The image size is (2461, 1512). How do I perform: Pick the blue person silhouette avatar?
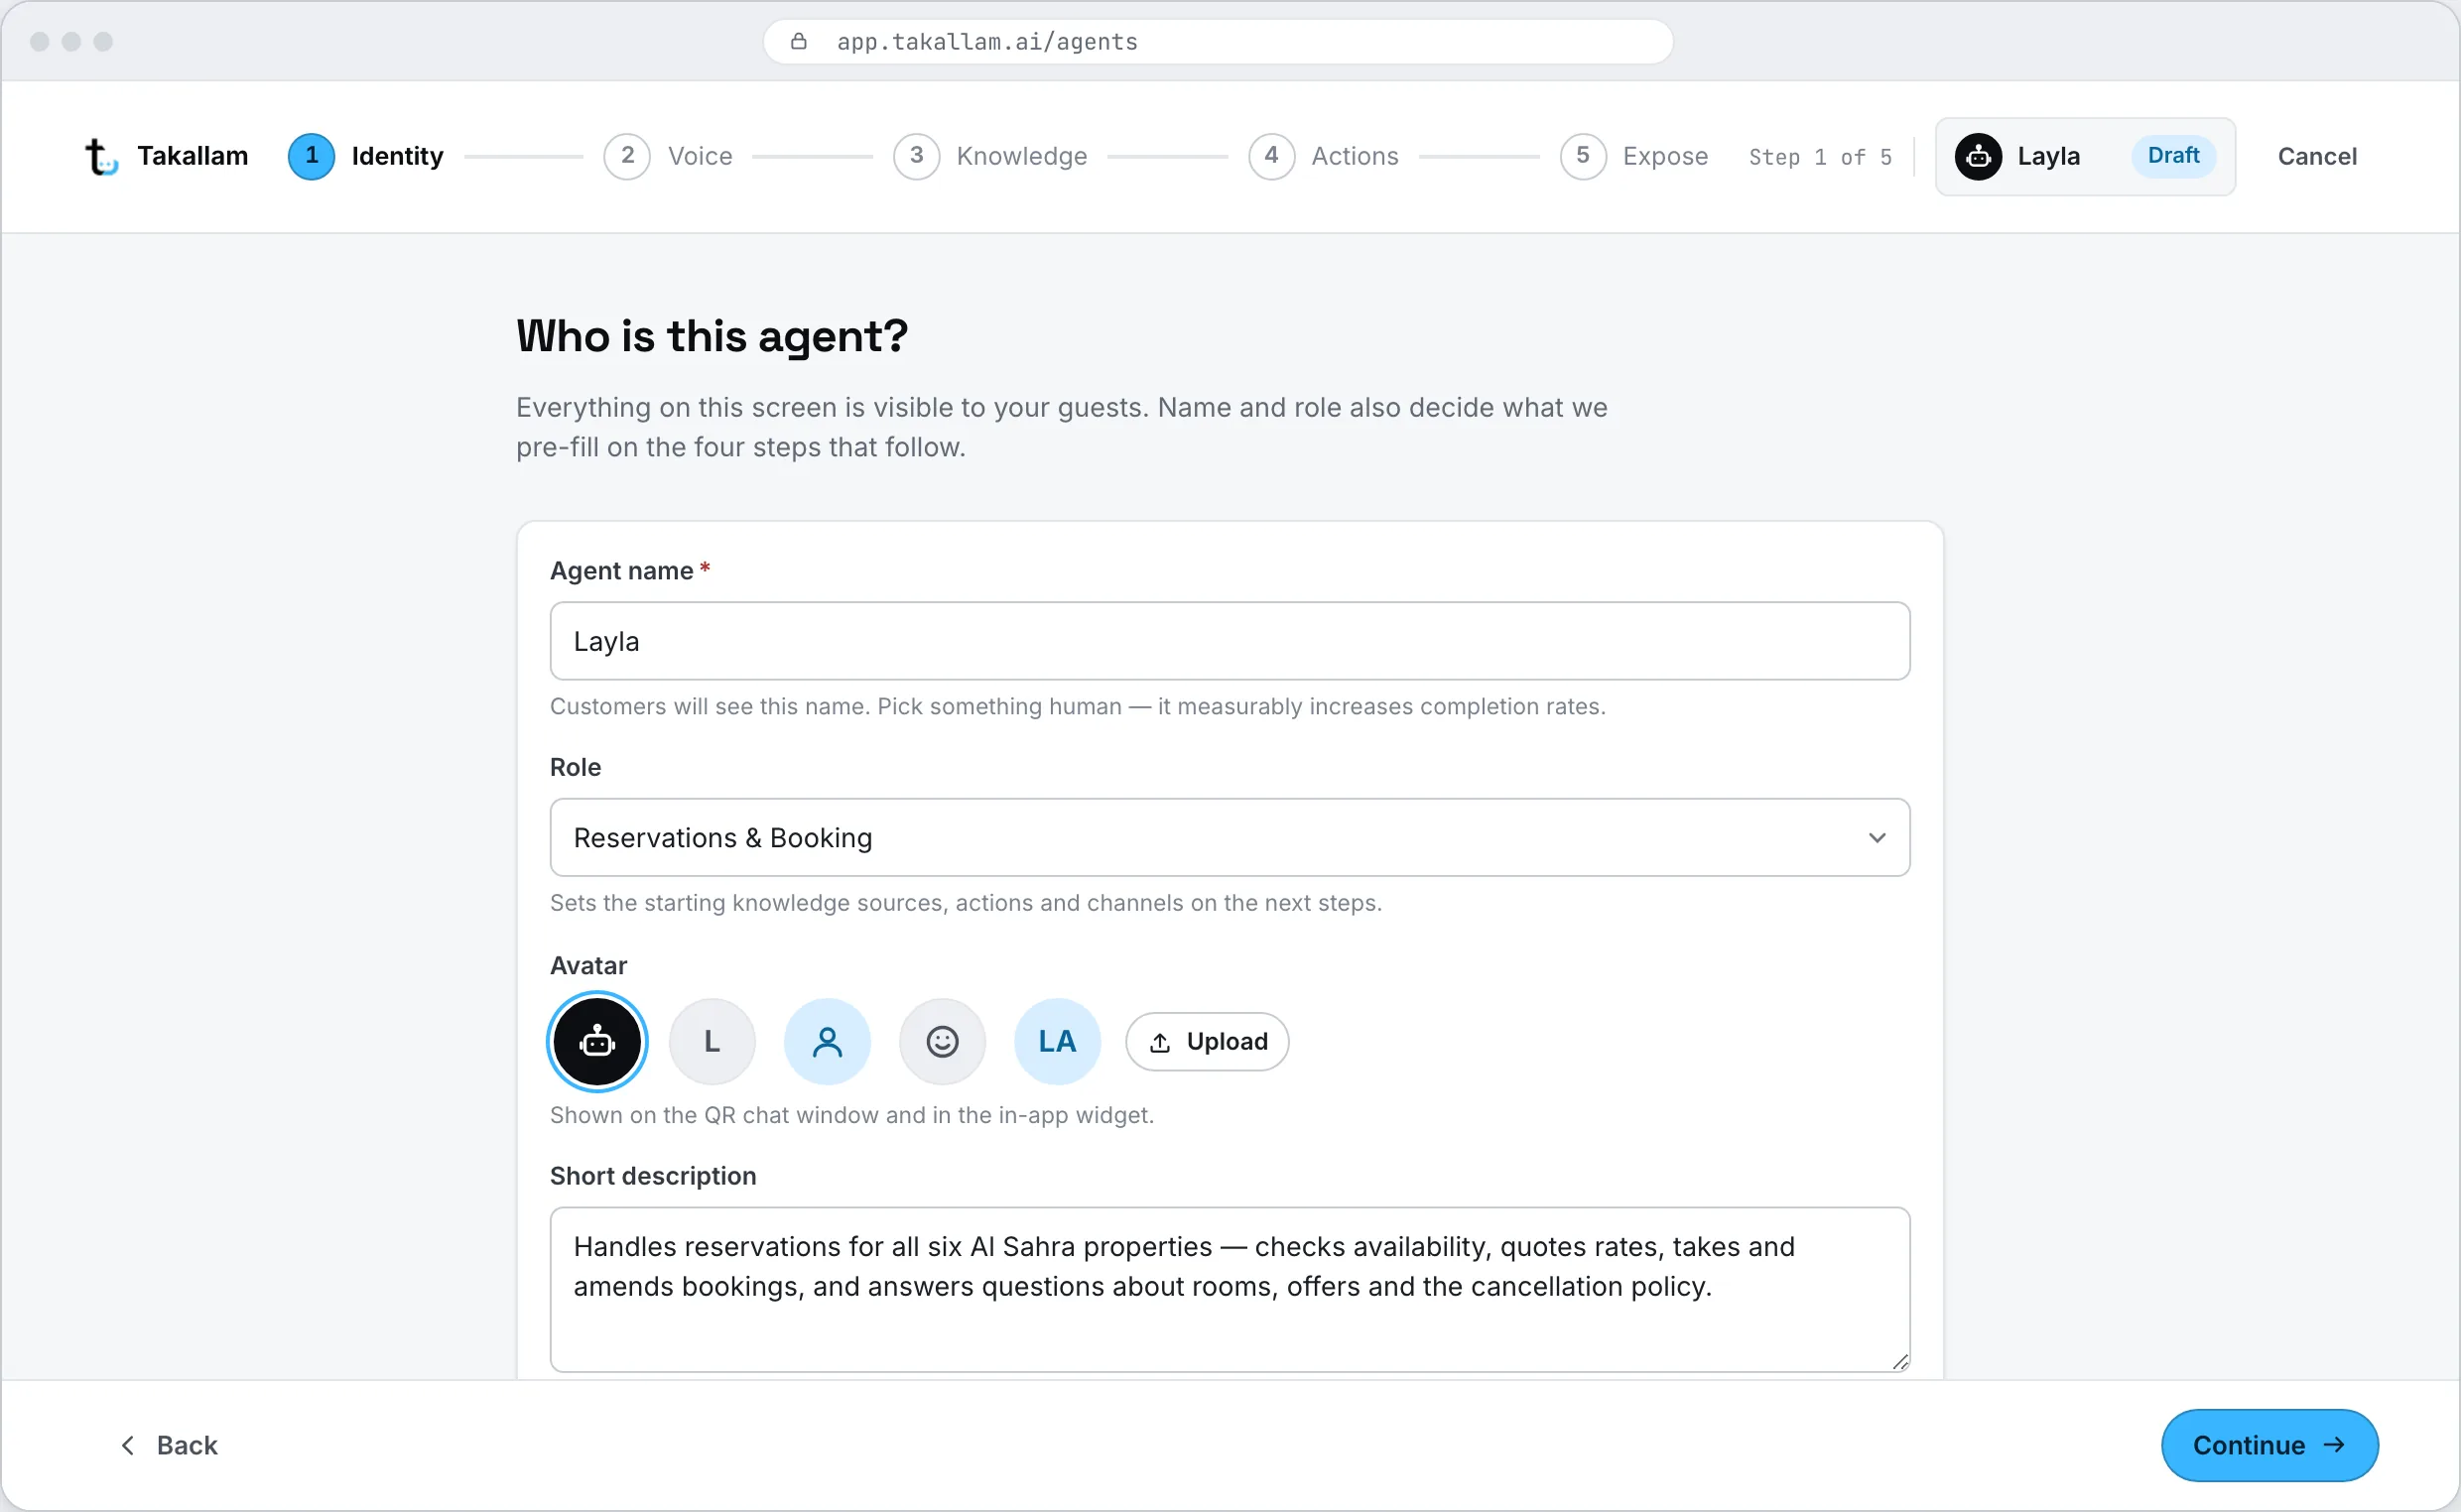point(827,1042)
